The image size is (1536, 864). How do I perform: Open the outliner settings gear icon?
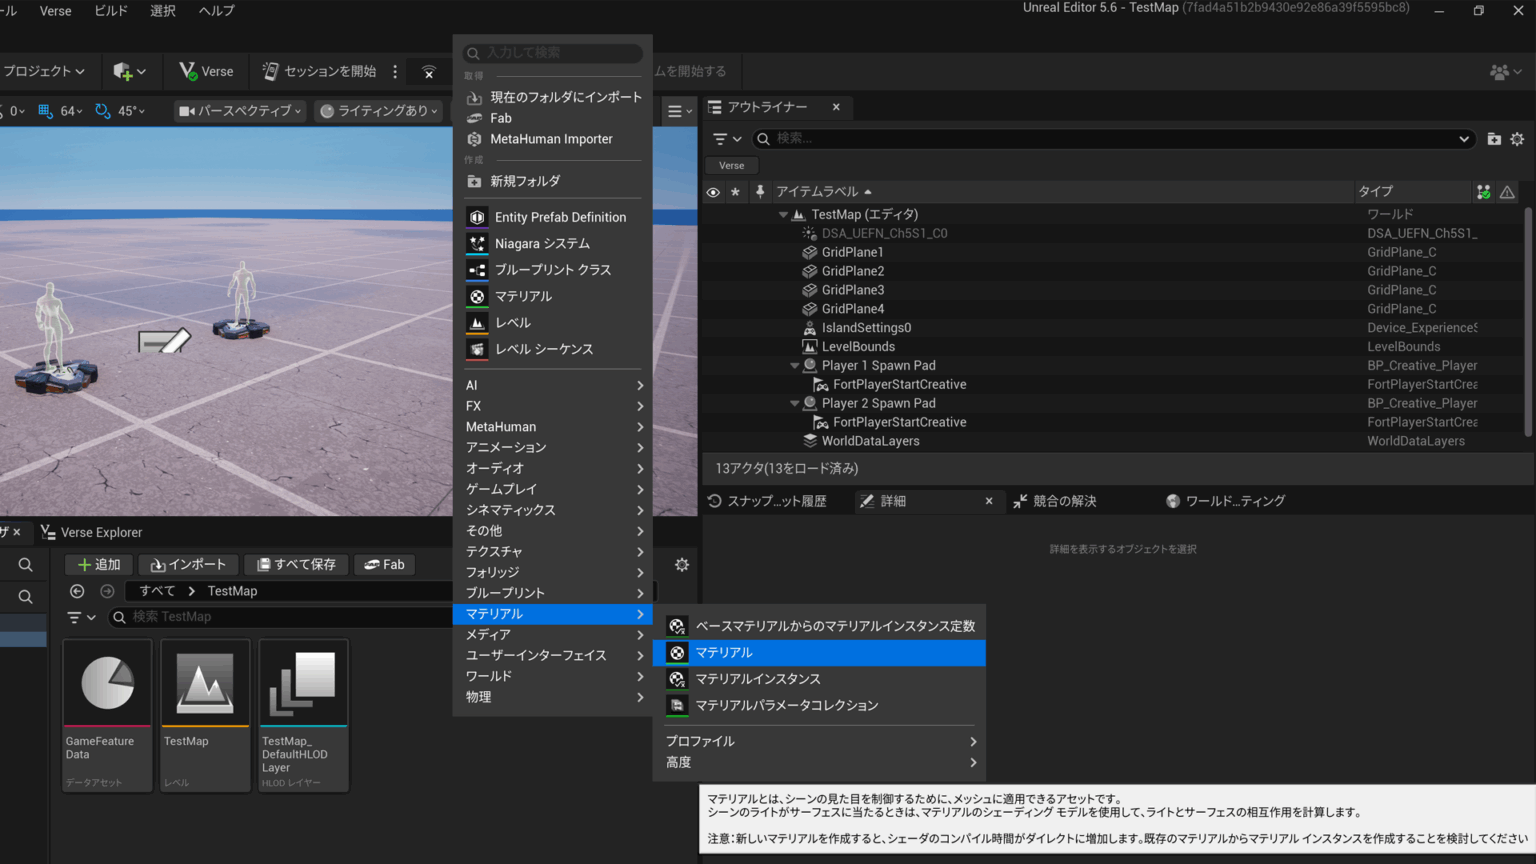tap(1519, 139)
